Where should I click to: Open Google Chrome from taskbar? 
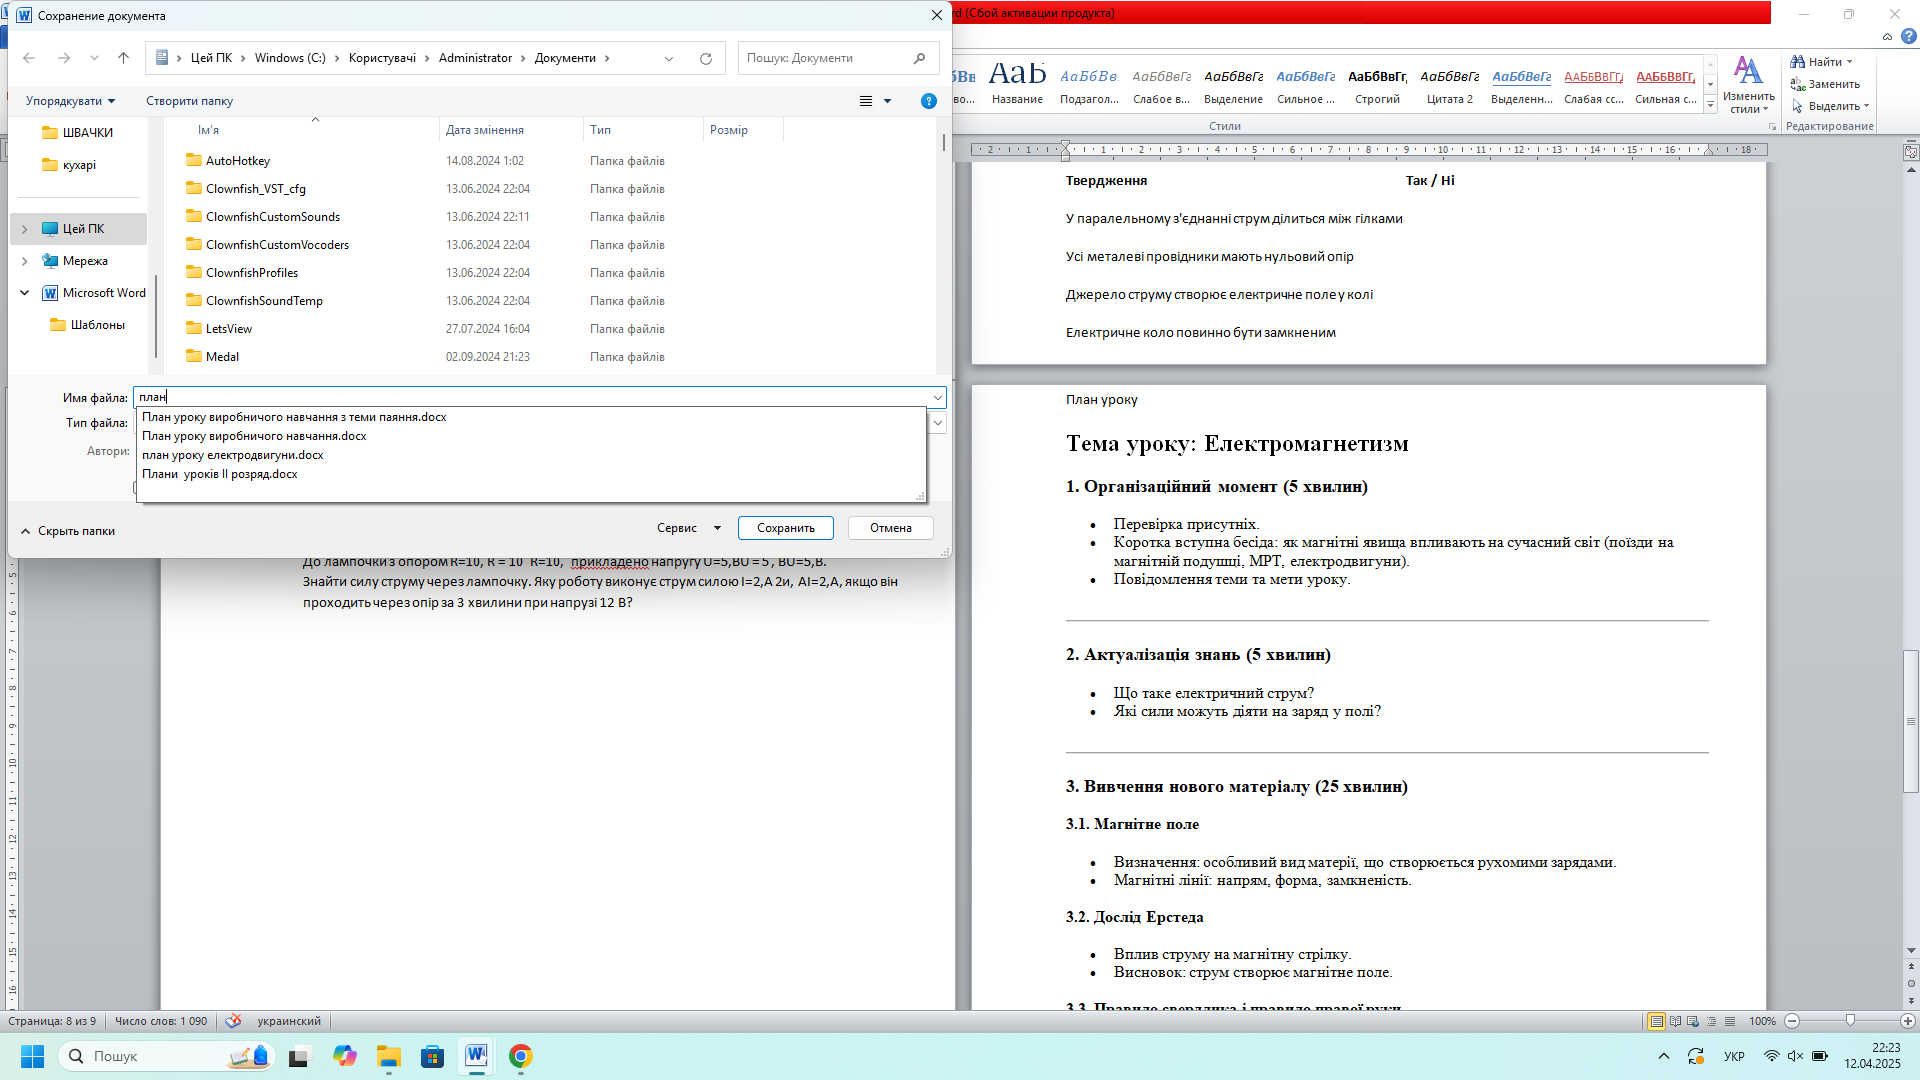pyautogui.click(x=520, y=1056)
